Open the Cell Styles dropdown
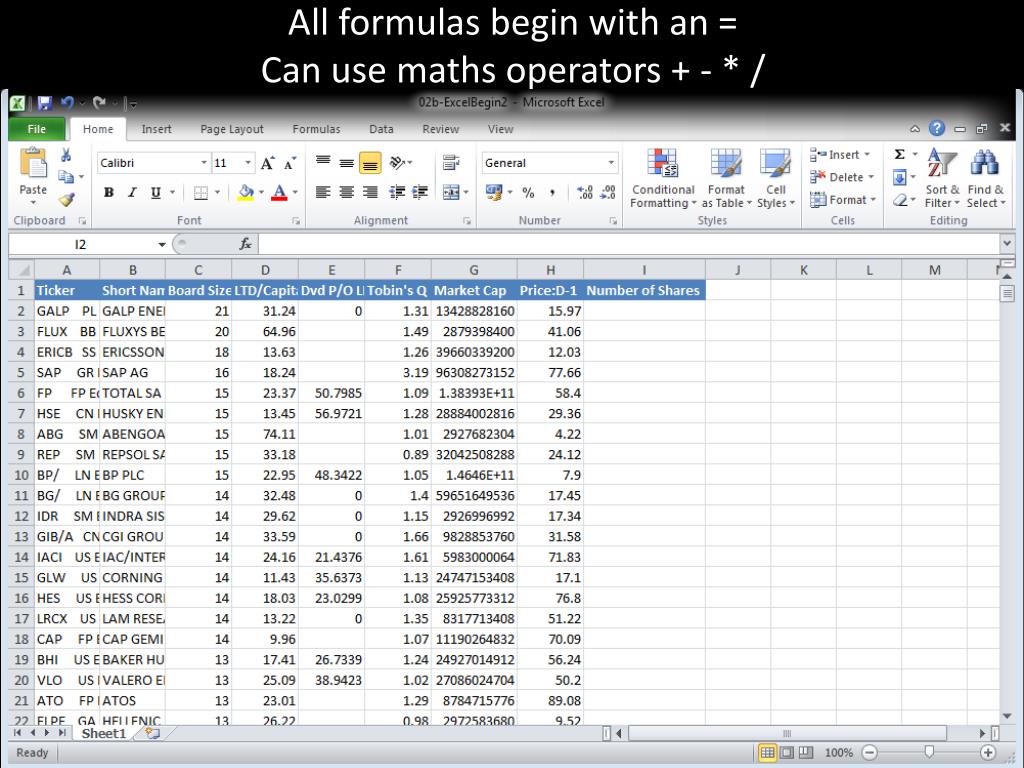1024x768 pixels. 775,178
